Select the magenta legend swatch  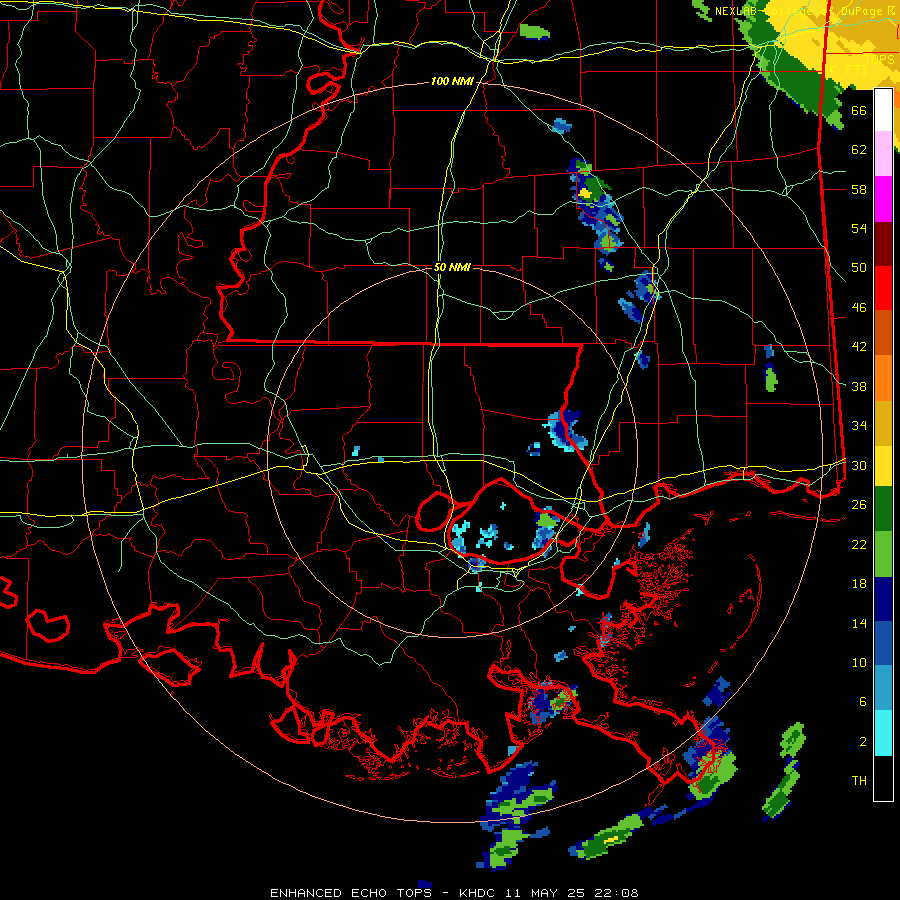click(x=883, y=199)
